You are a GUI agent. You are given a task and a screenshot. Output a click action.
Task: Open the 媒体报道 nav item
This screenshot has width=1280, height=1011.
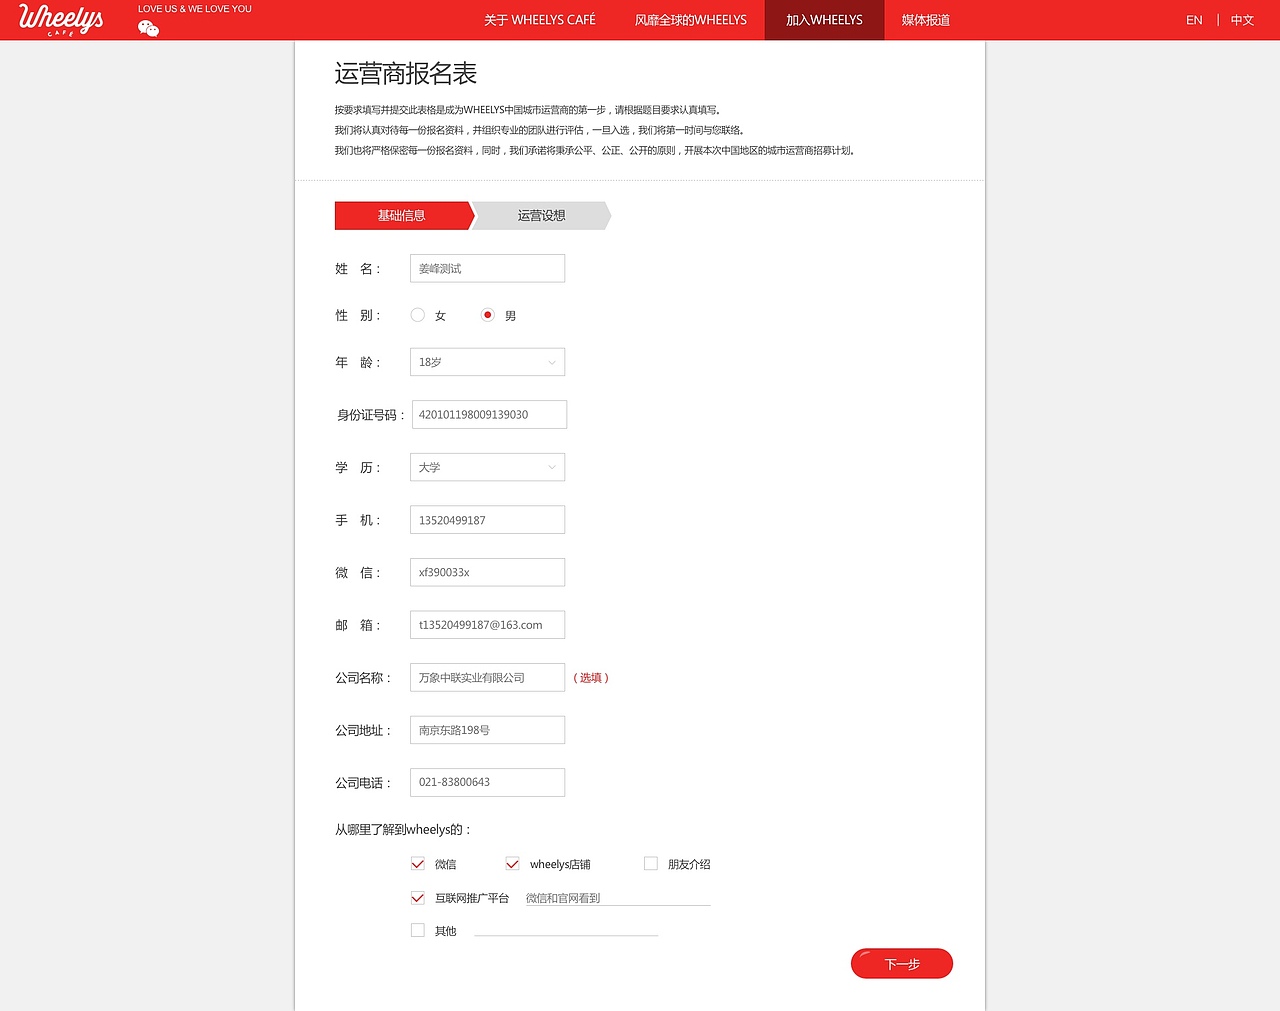pyautogui.click(x=924, y=19)
